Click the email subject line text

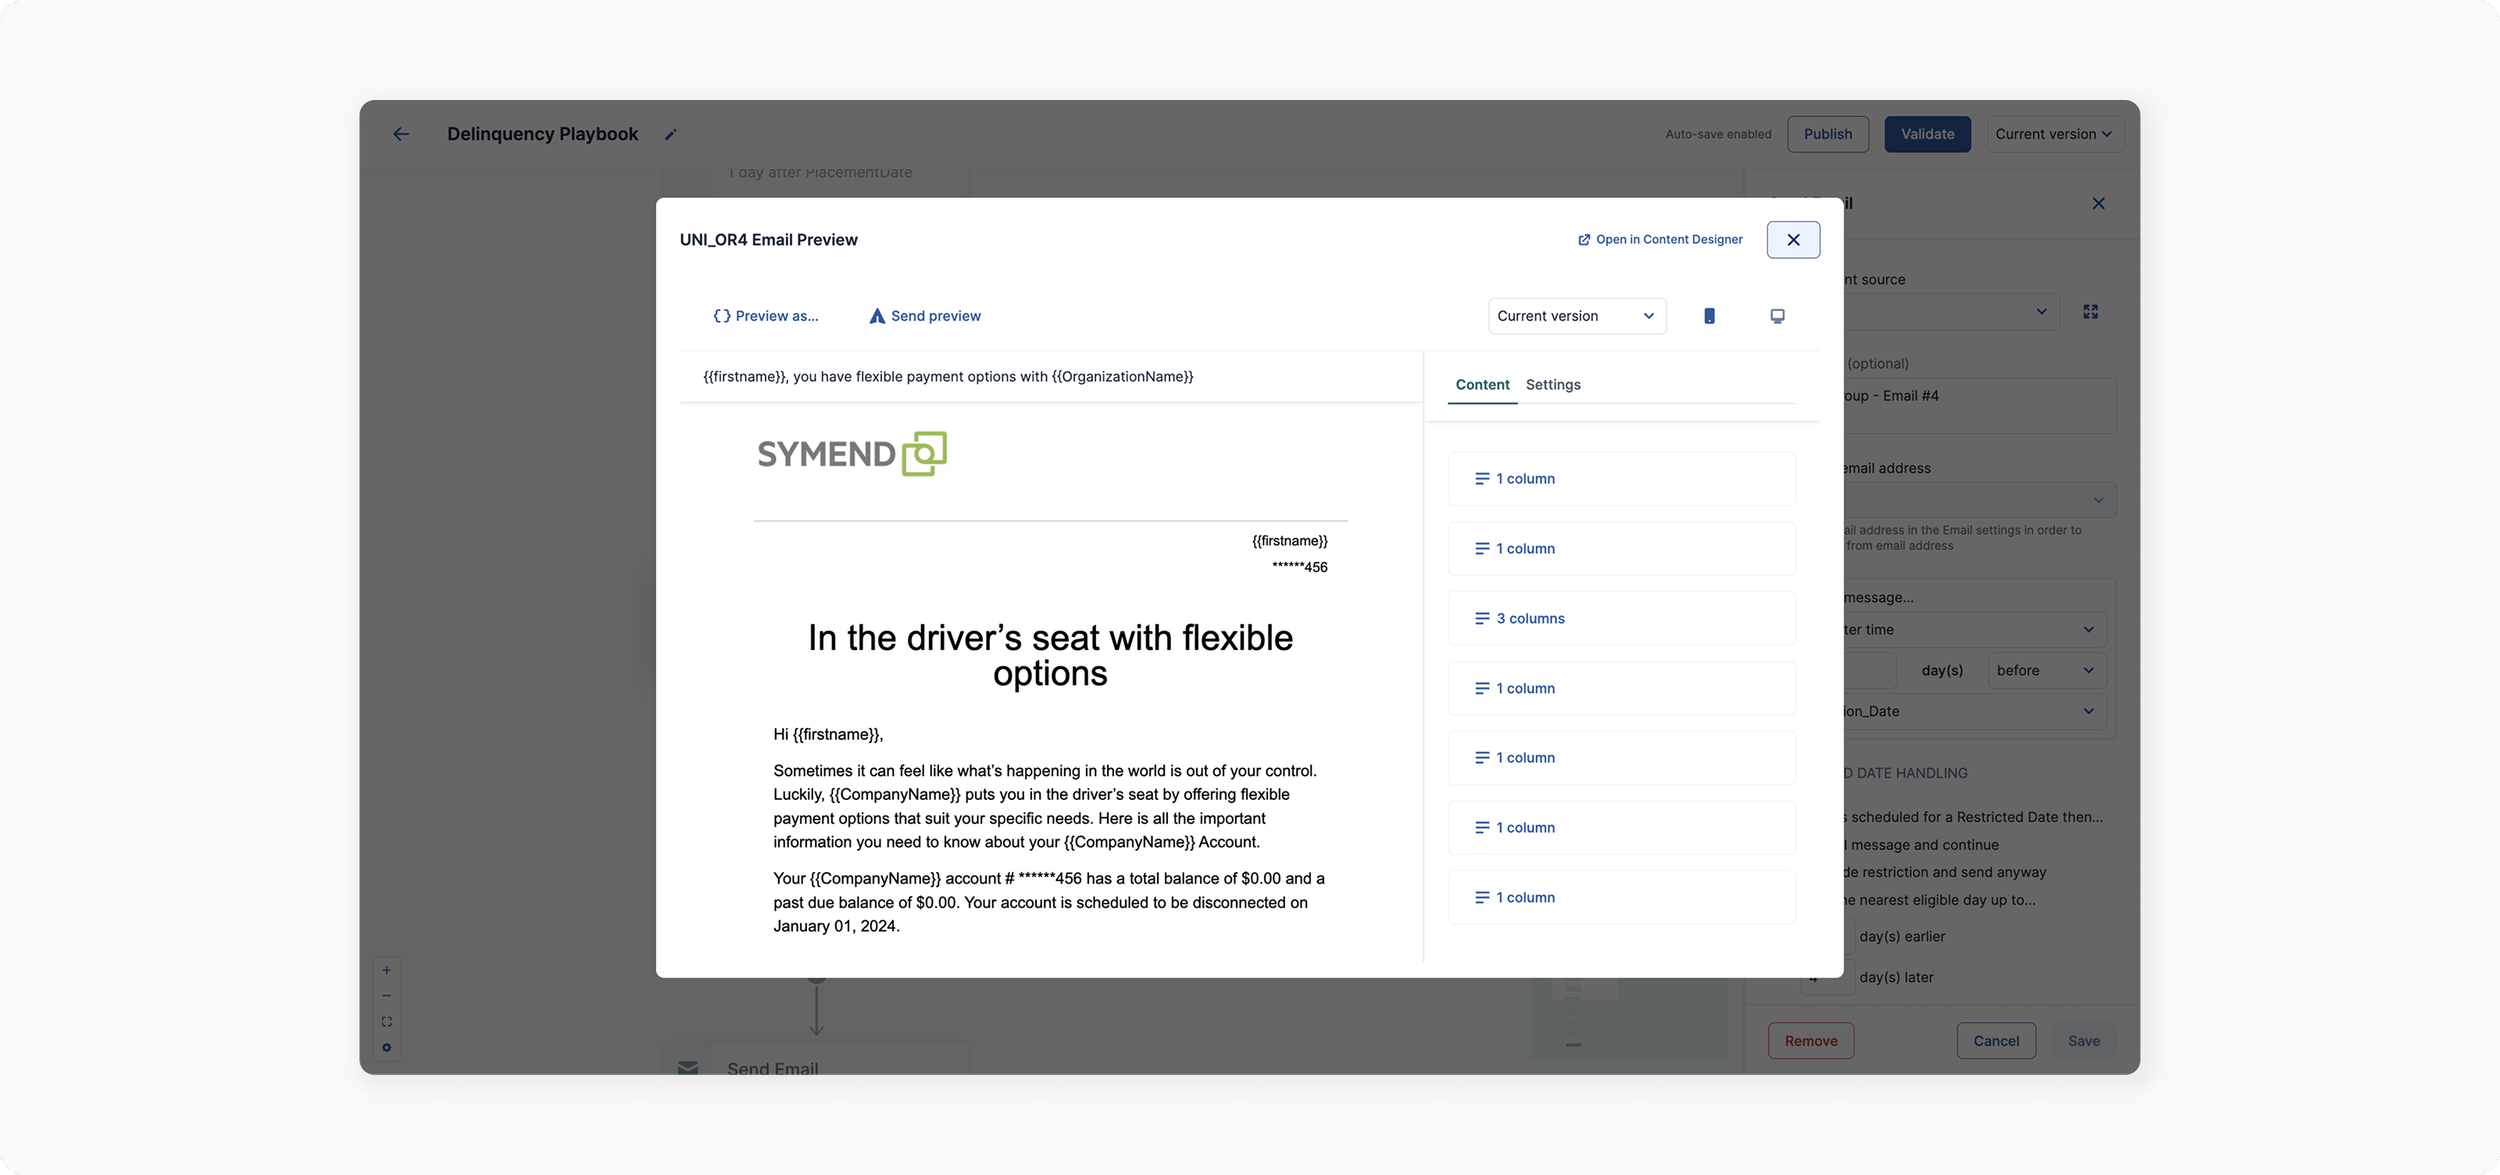[948, 377]
